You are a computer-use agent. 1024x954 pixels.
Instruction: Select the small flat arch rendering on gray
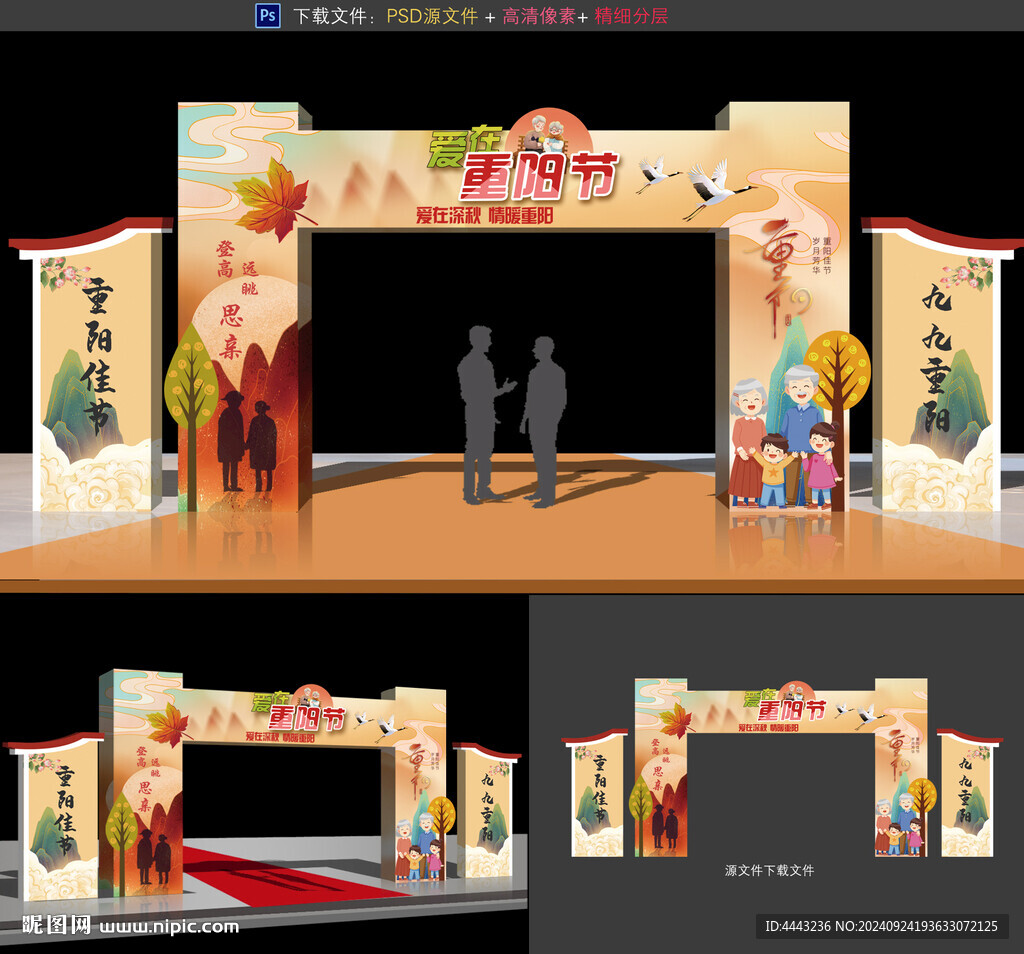click(782, 767)
